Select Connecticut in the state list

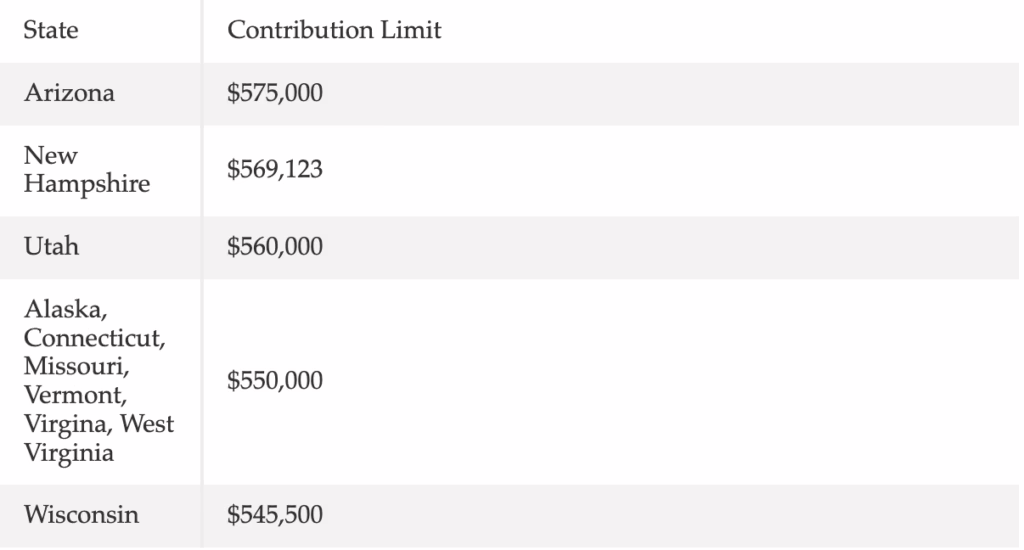[x=94, y=337]
